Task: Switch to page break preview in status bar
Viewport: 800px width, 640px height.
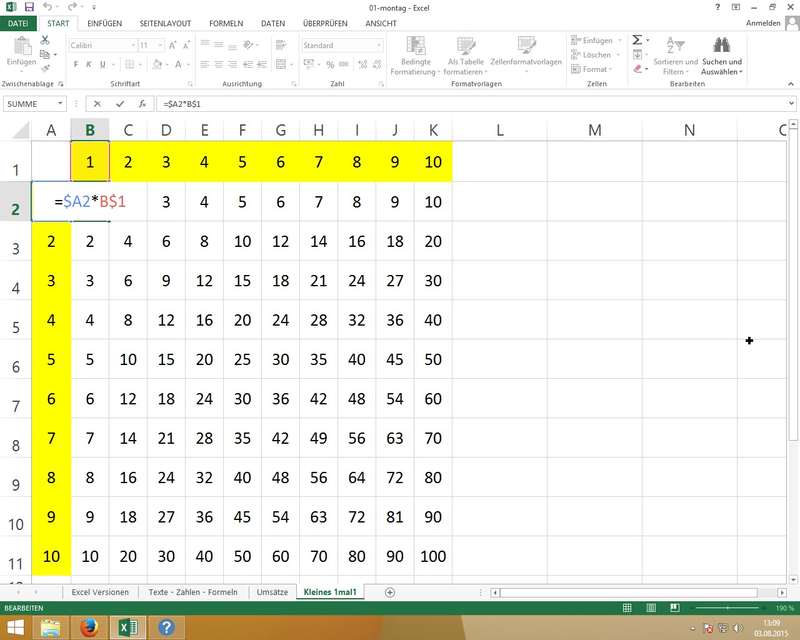Action: (674, 608)
